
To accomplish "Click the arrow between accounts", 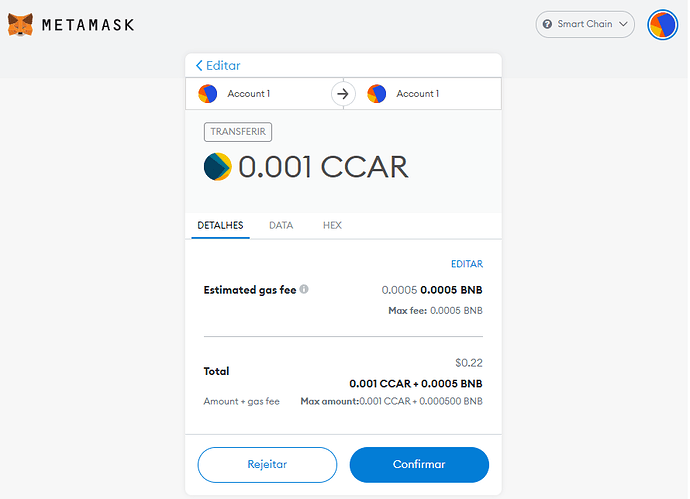I will tap(343, 94).
